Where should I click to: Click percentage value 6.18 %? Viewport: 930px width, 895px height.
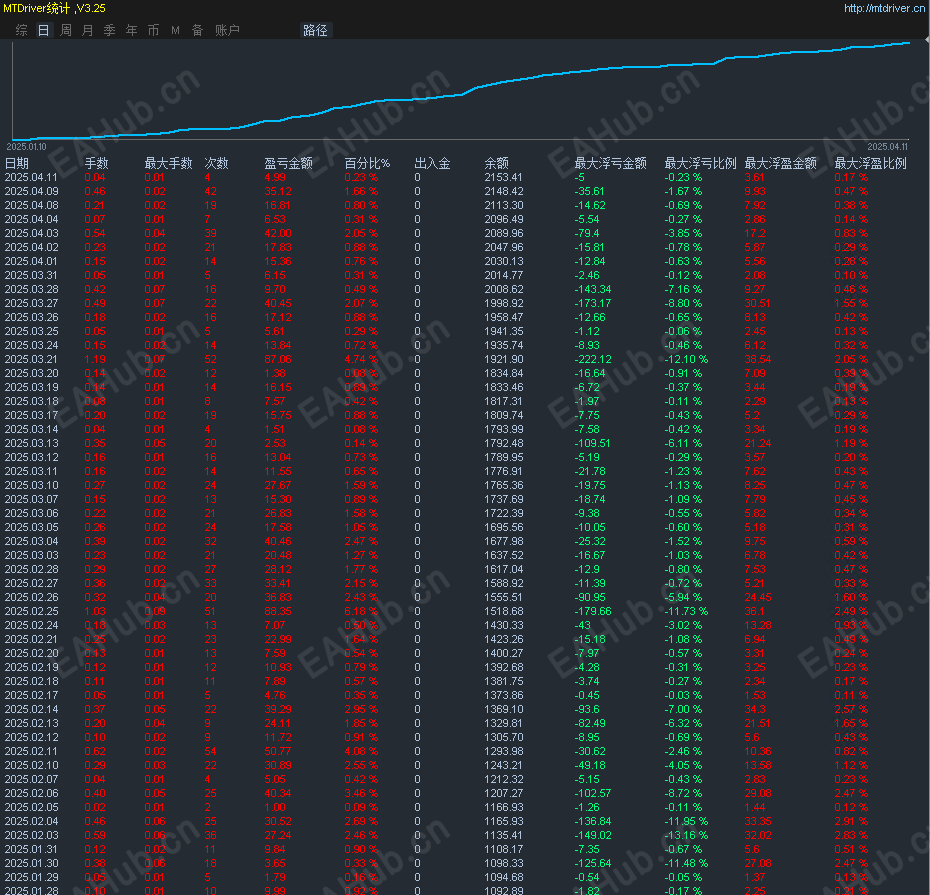pos(361,611)
